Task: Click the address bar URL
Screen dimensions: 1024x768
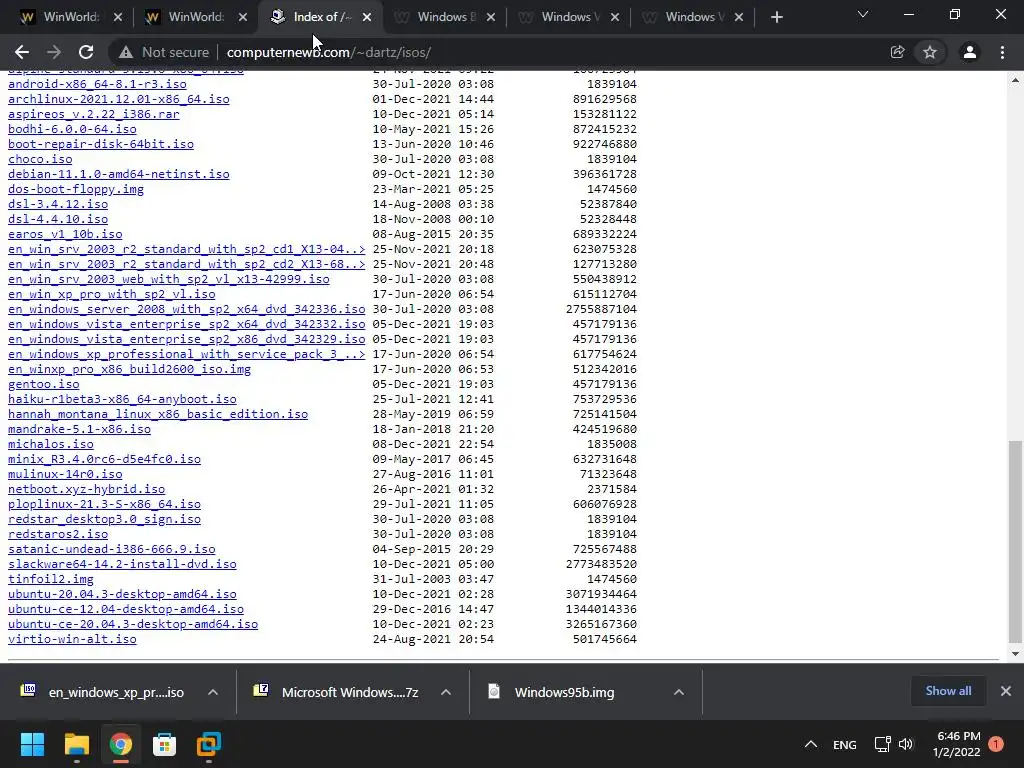Action: pos(328,52)
